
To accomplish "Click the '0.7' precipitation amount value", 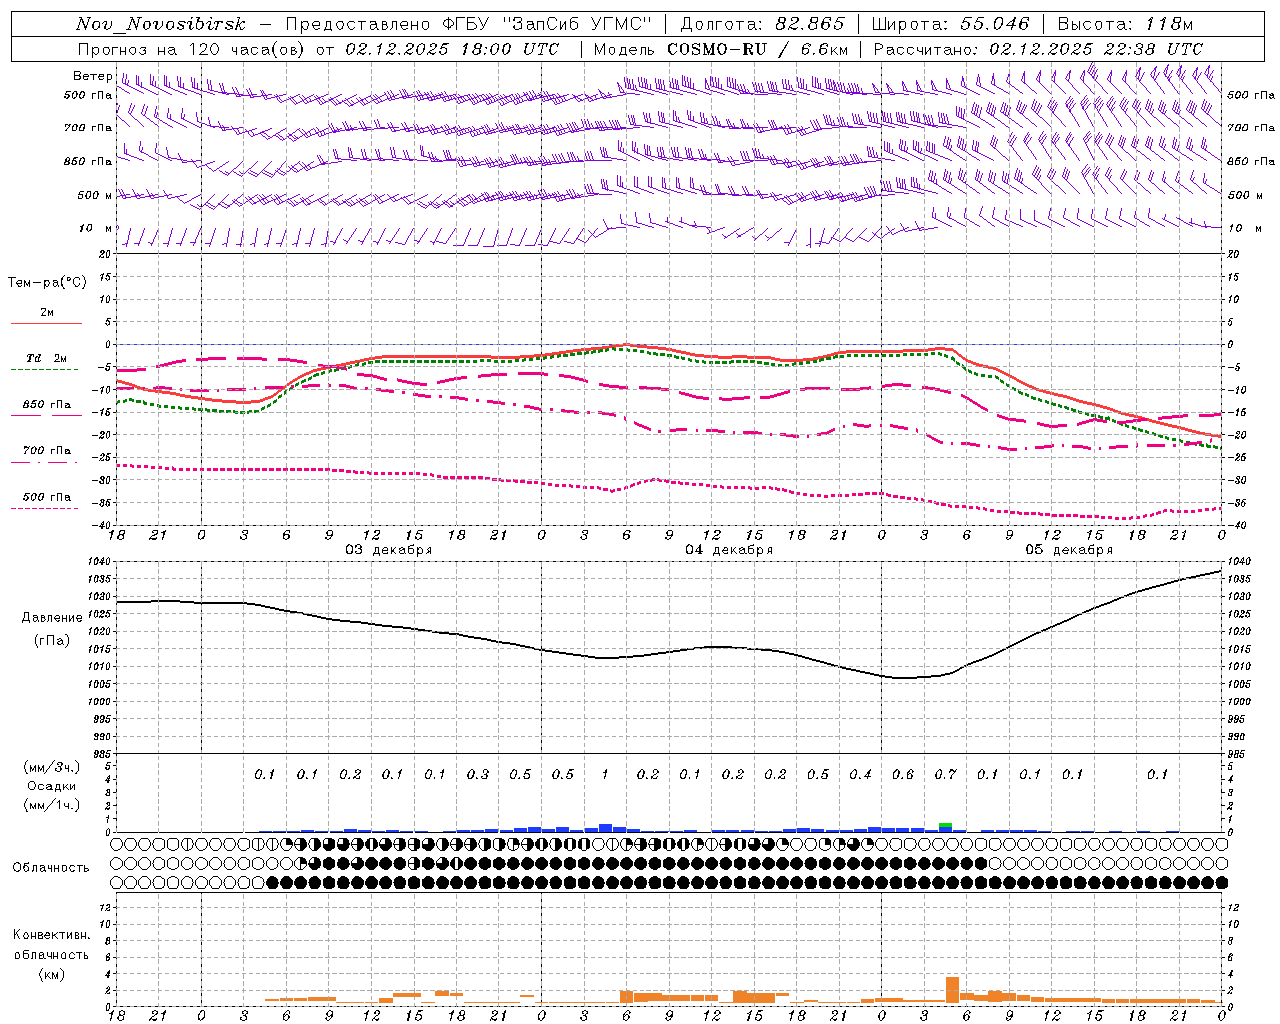I will coord(945,774).
